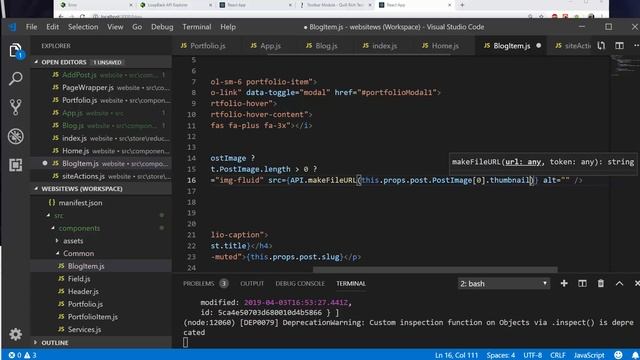Open Services.js in the file tree
Image resolution: width=640 pixels, height=360 pixels.
pyautogui.click(x=101, y=329)
